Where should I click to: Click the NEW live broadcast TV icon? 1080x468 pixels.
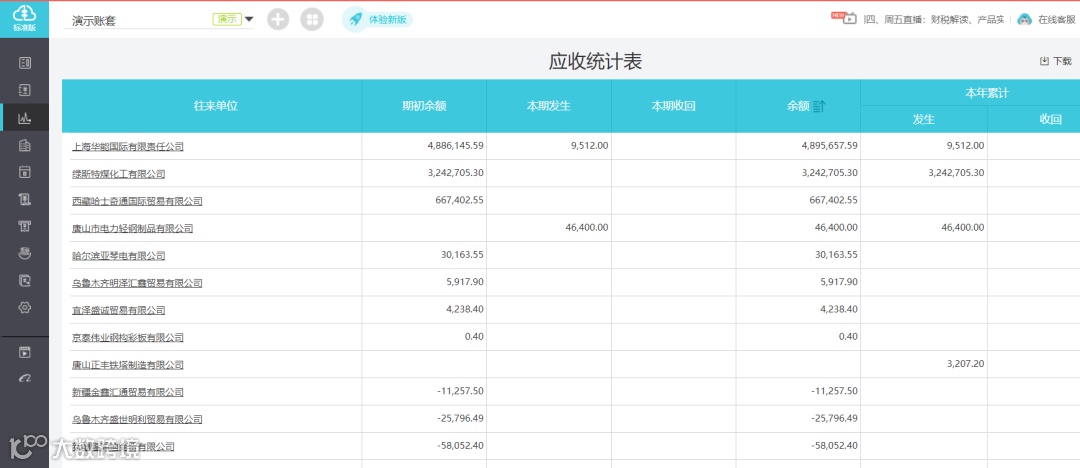tap(844, 18)
